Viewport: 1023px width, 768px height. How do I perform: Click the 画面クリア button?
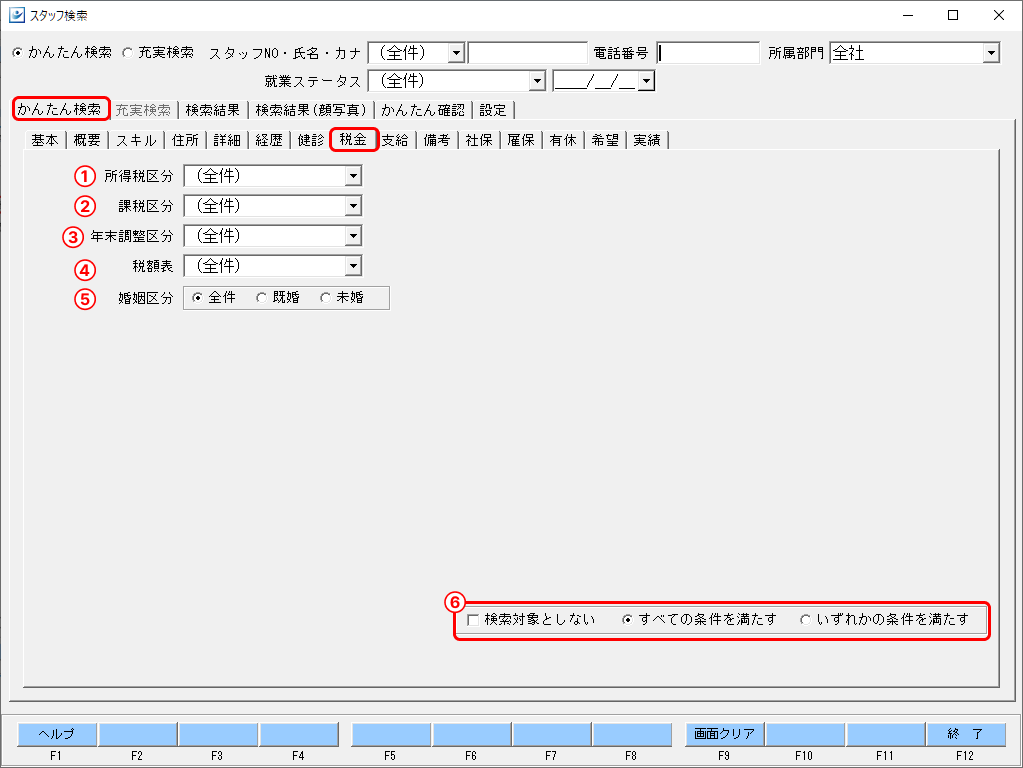724,734
